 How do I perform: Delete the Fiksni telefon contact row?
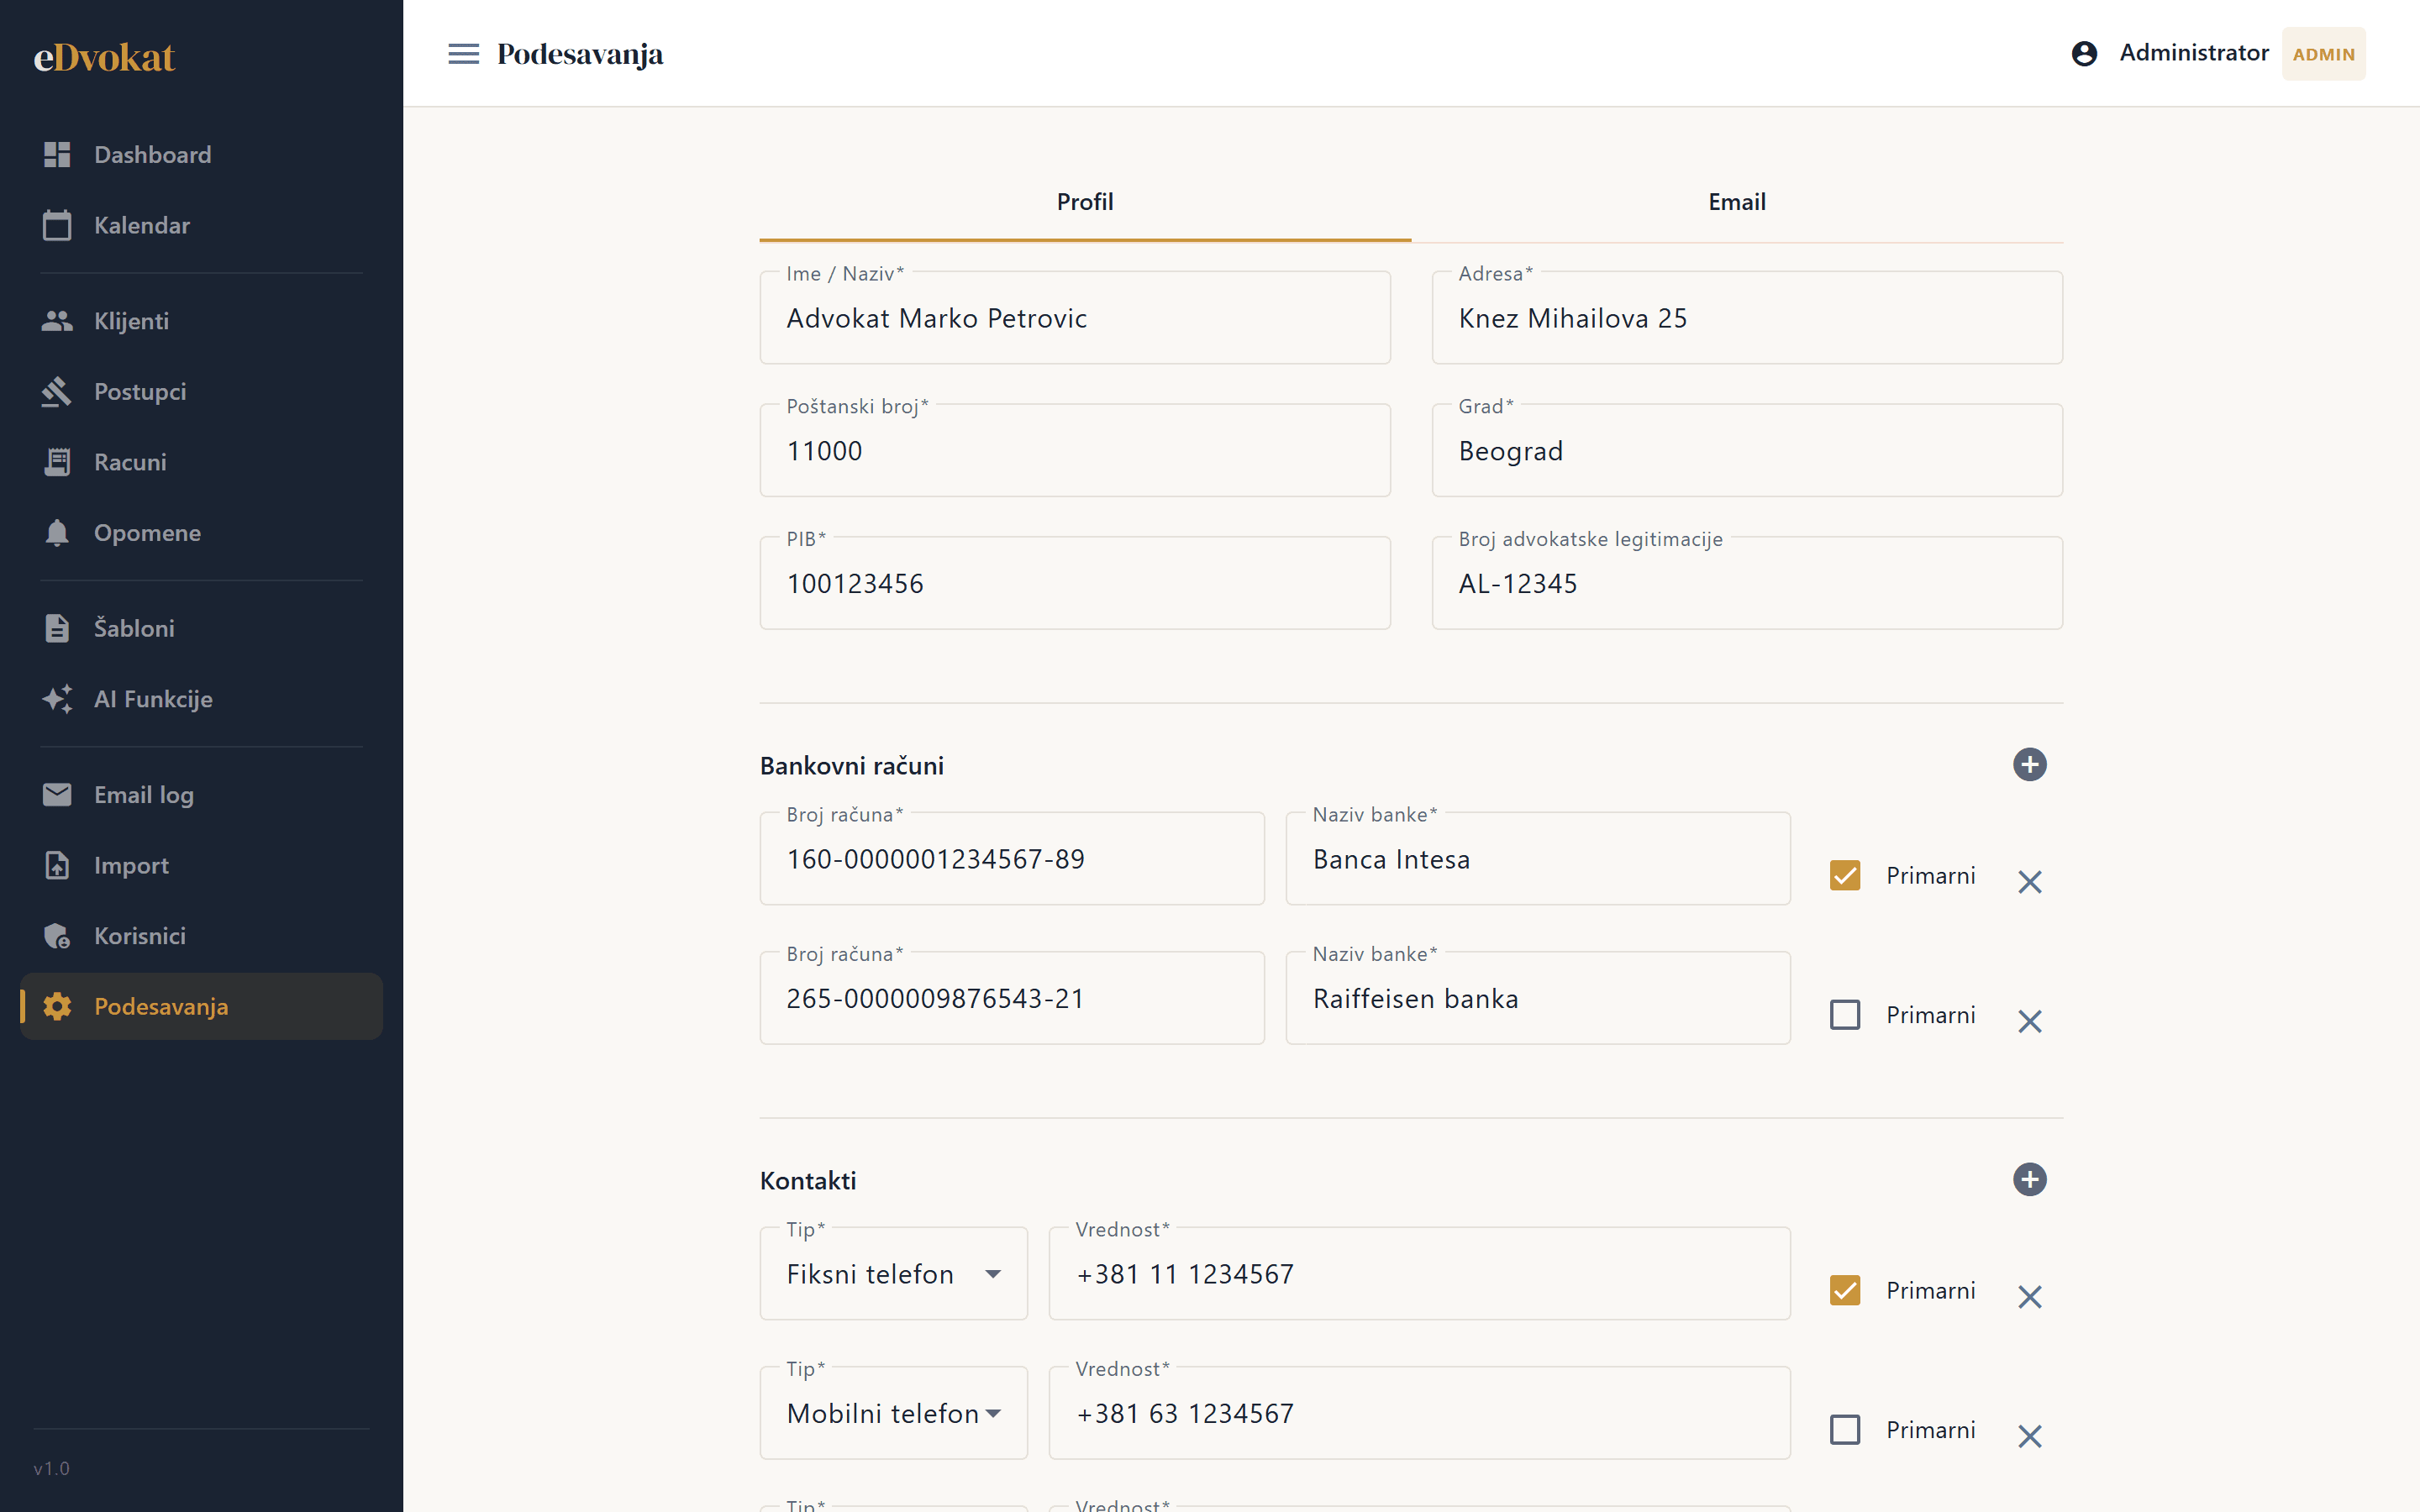(x=2029, y=1297)
